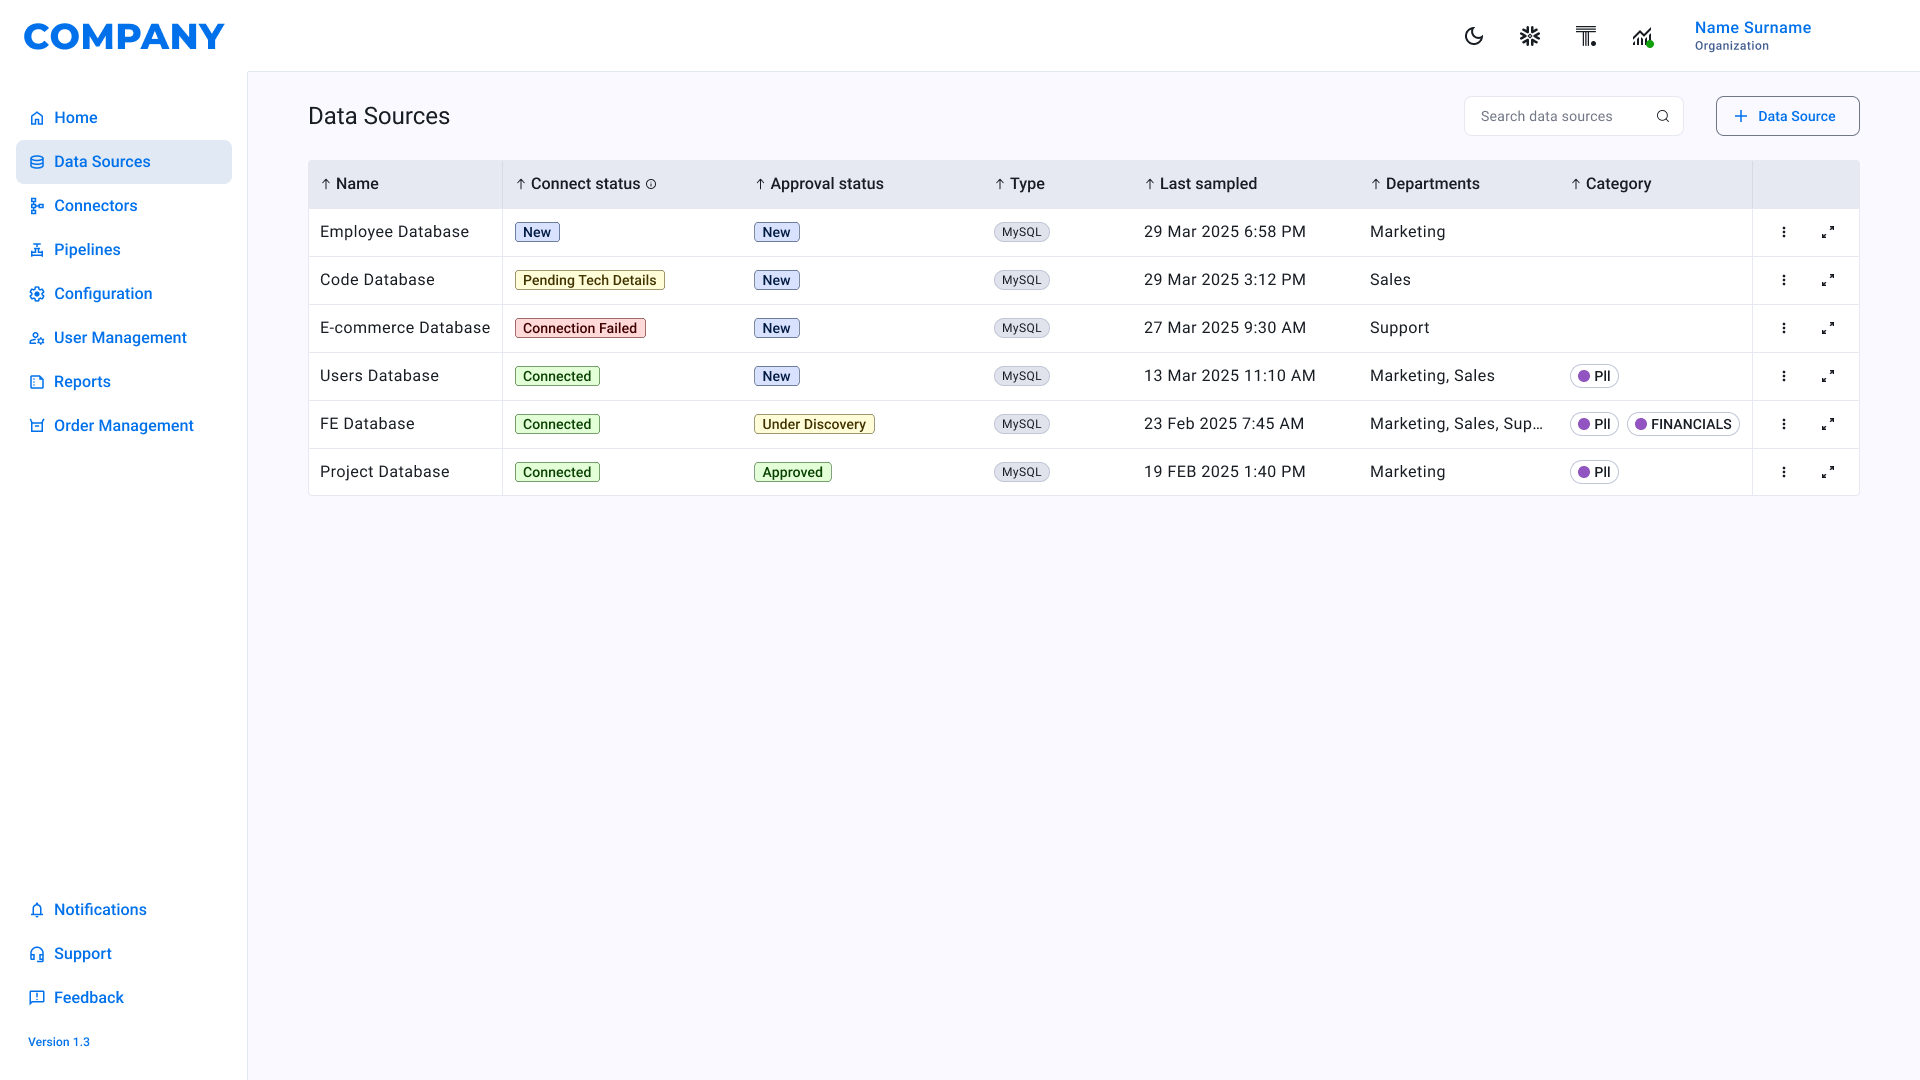Click the + Data Source button
Screen dimensions: 1920x1080
coord(1787,116)
